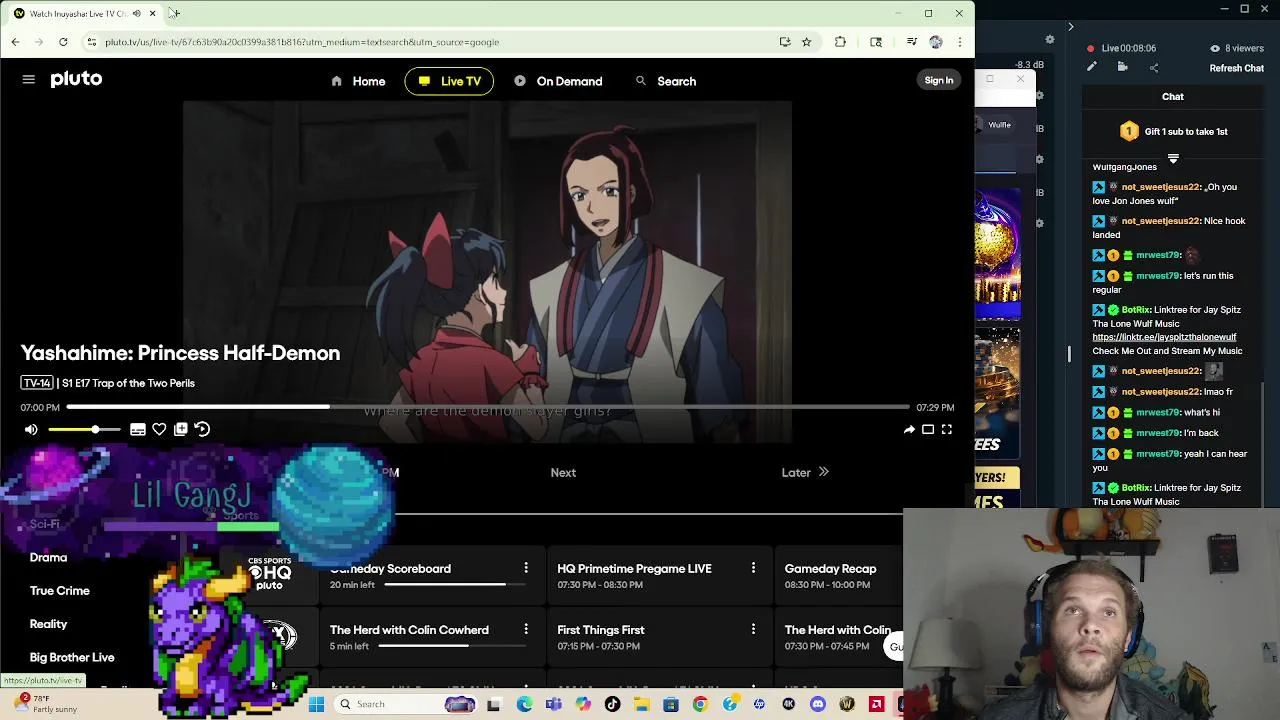
Task: Open Chrome three-dot menu
Action: 959,42
